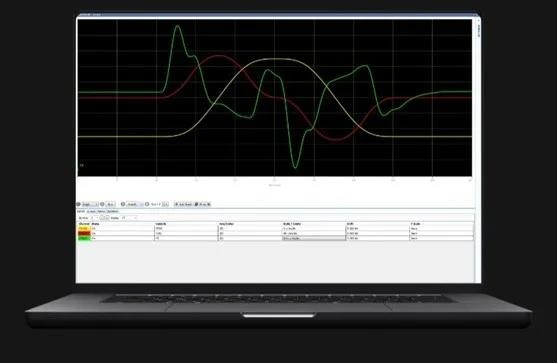Click the highlighted cell in green channel row
This screenshot has width=557, height=363.
pos(314,238)
